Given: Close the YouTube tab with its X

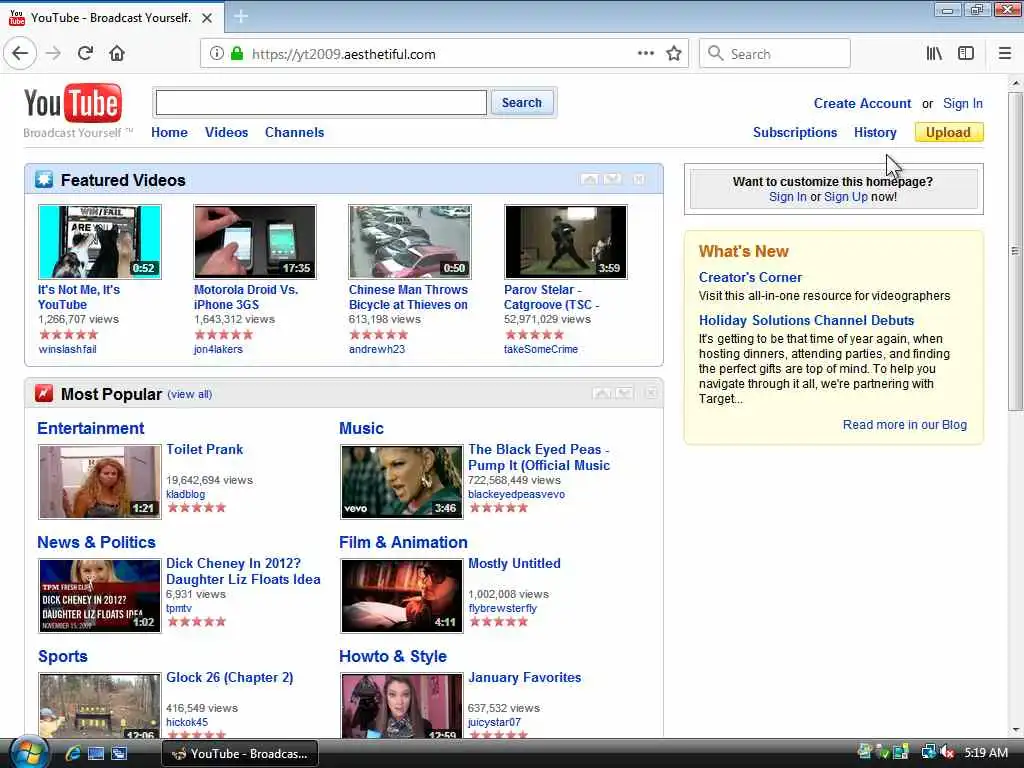Looking at the screenshot, I should click(207, 18).
